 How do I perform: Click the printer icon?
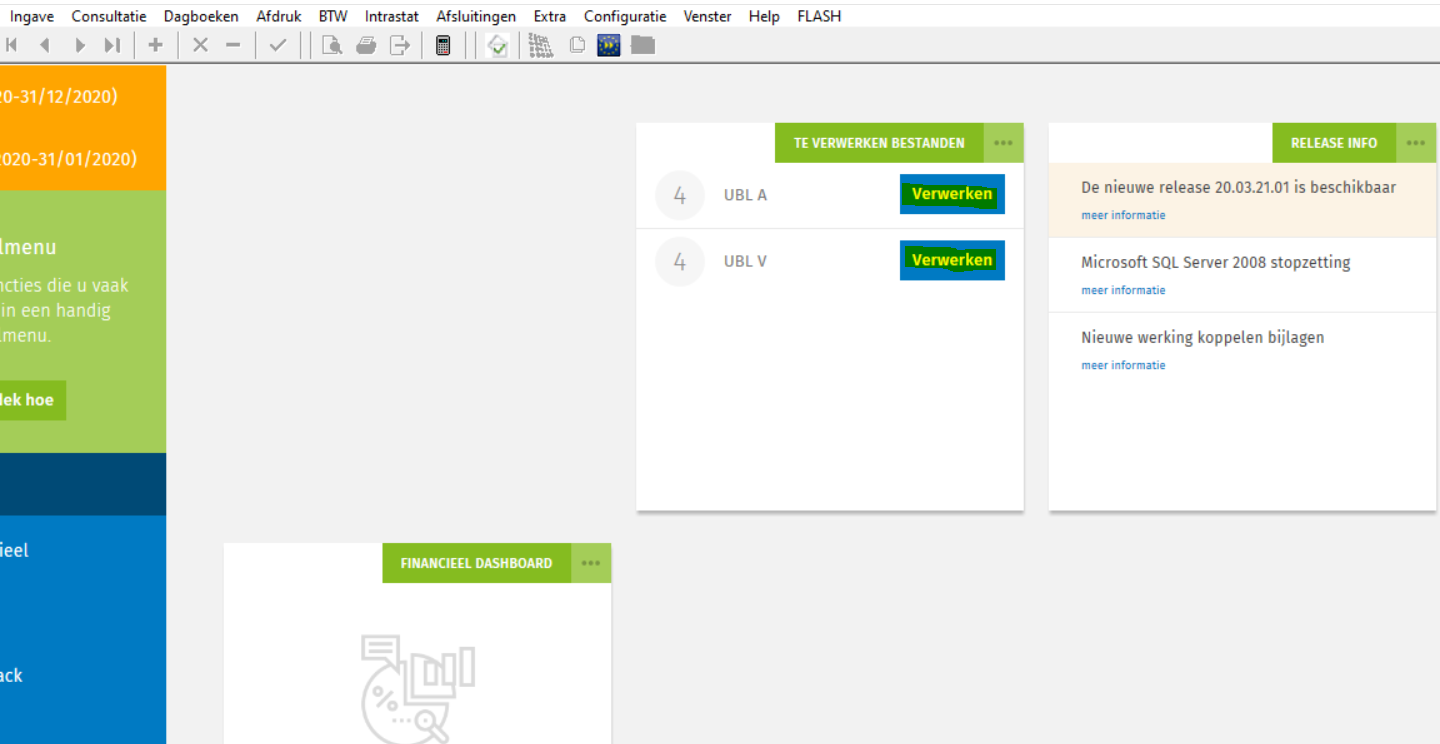pyautogui.click(x=366, y=45)
